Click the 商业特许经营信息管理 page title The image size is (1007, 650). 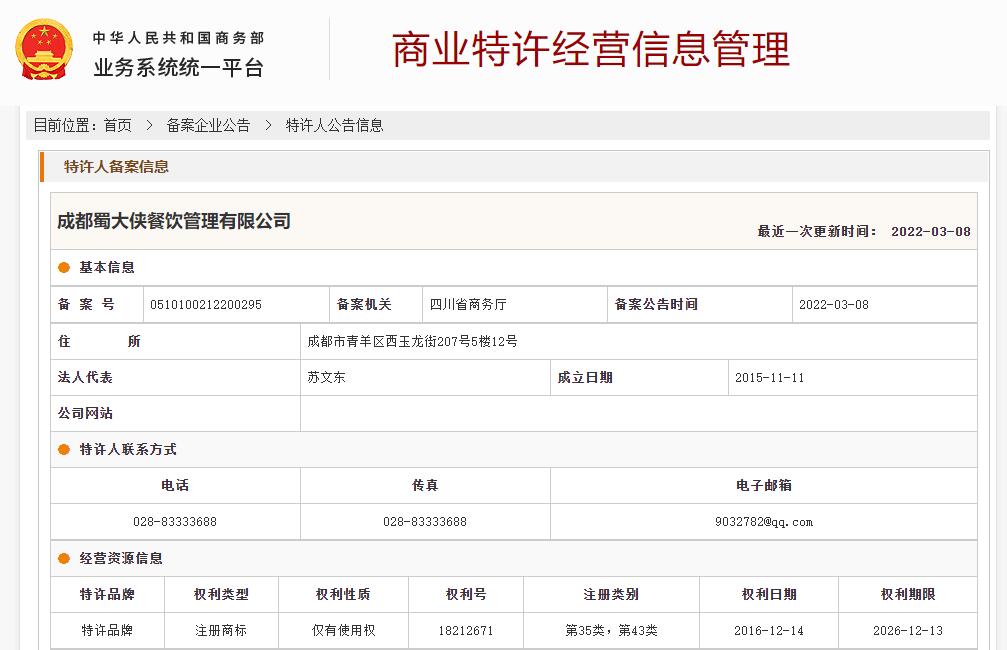(x=591, y=49)
